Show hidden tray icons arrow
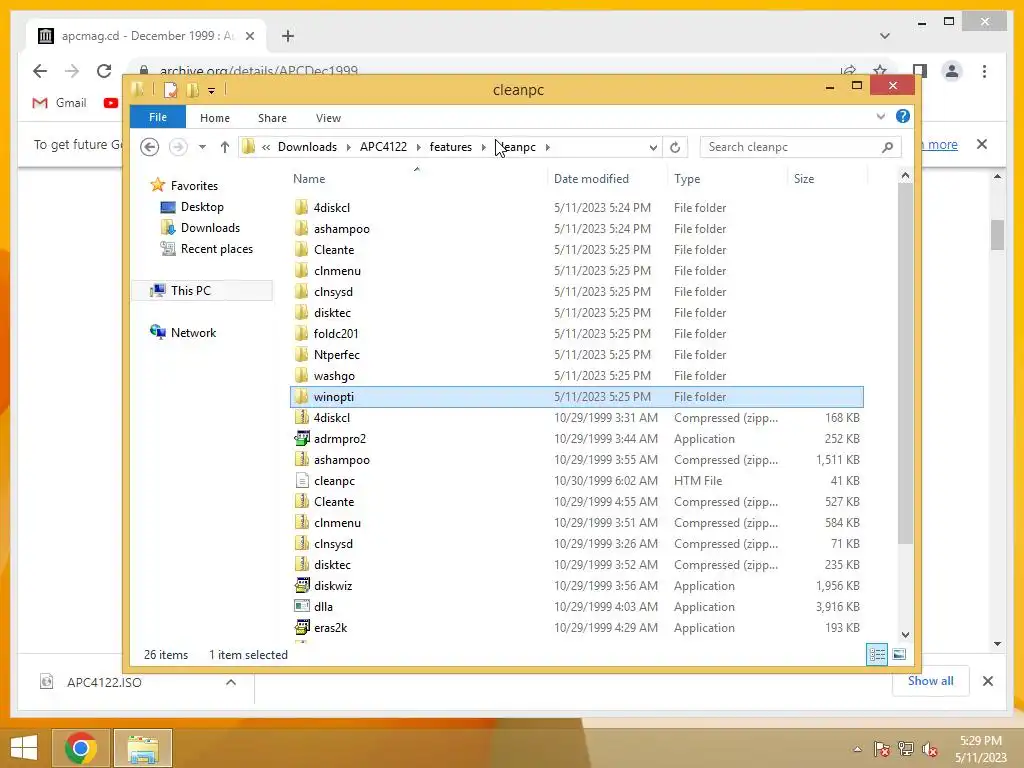The width and height of the screenshot is (1024, 768). (x=857, y=749)
